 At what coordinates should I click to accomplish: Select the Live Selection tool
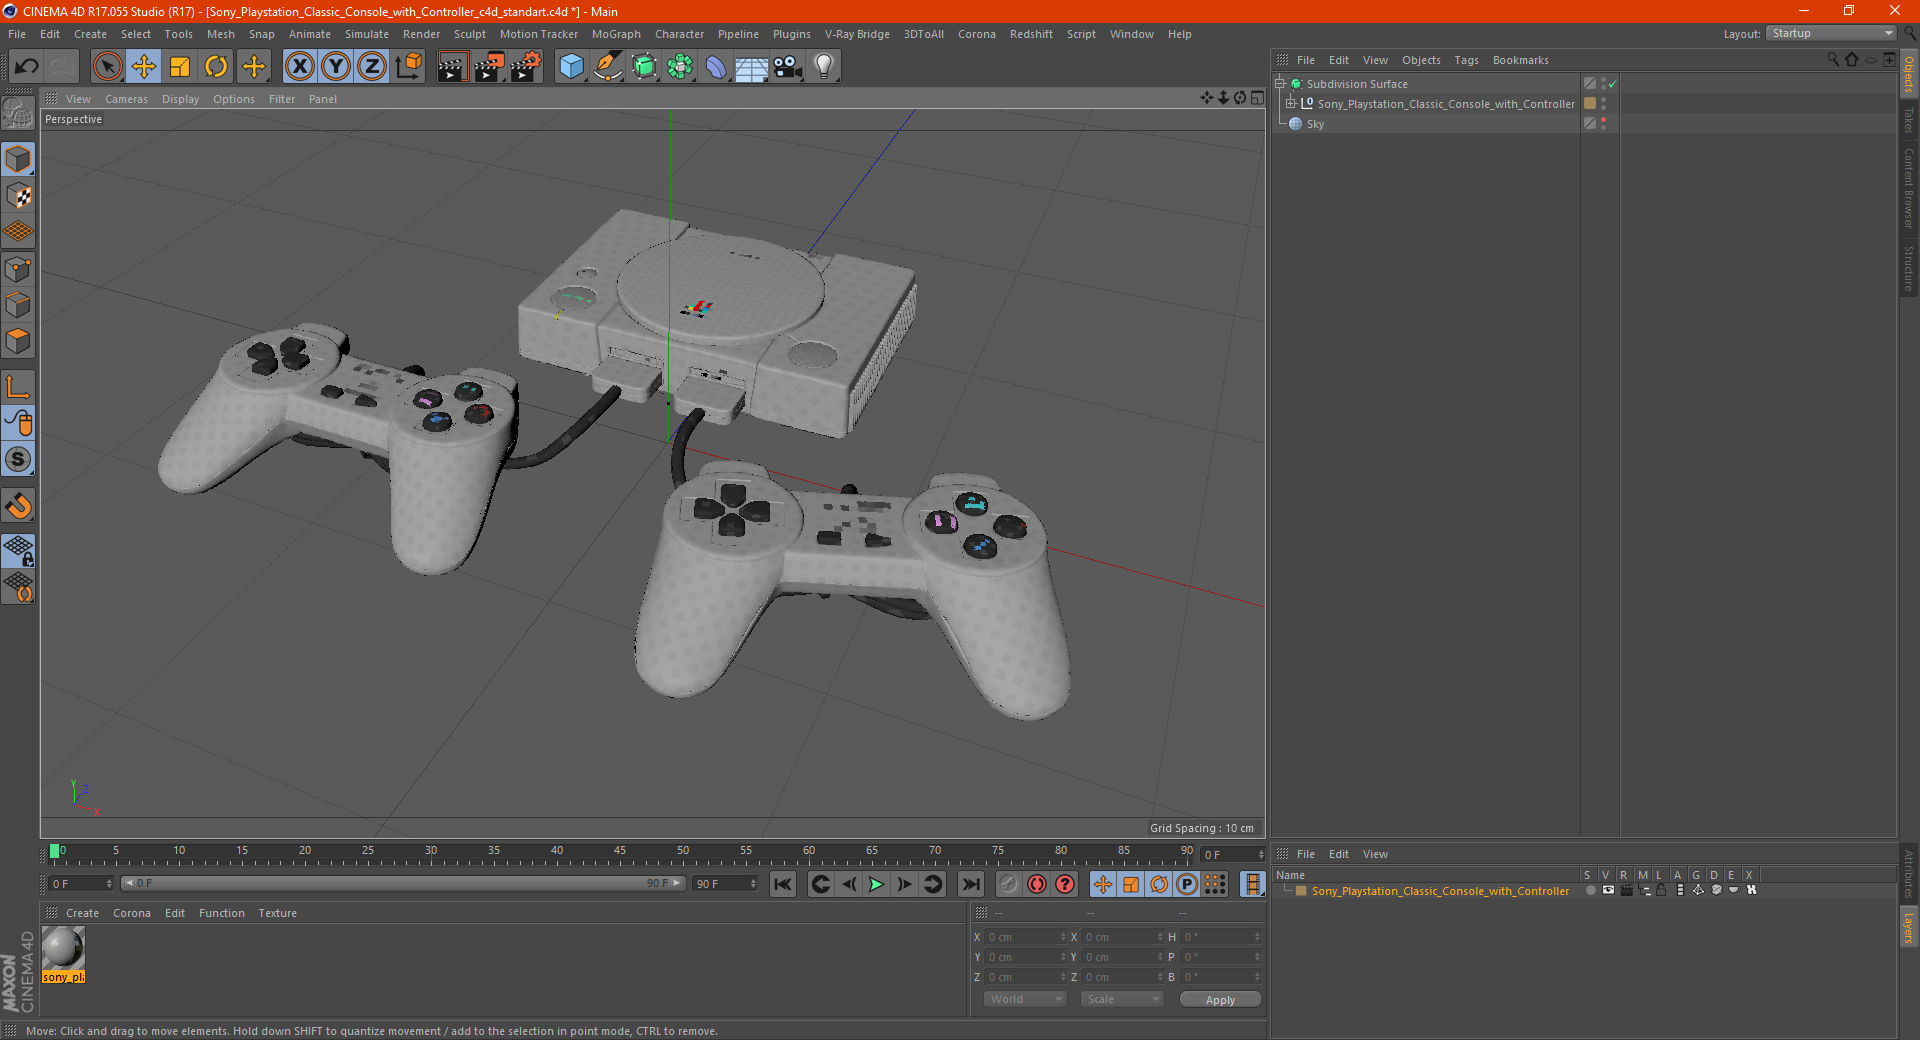(107, 67)
